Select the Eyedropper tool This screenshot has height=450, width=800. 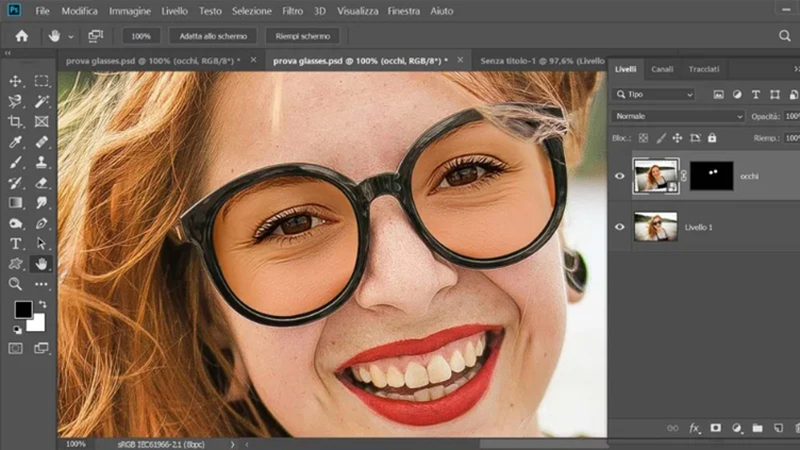coord(15,142)
